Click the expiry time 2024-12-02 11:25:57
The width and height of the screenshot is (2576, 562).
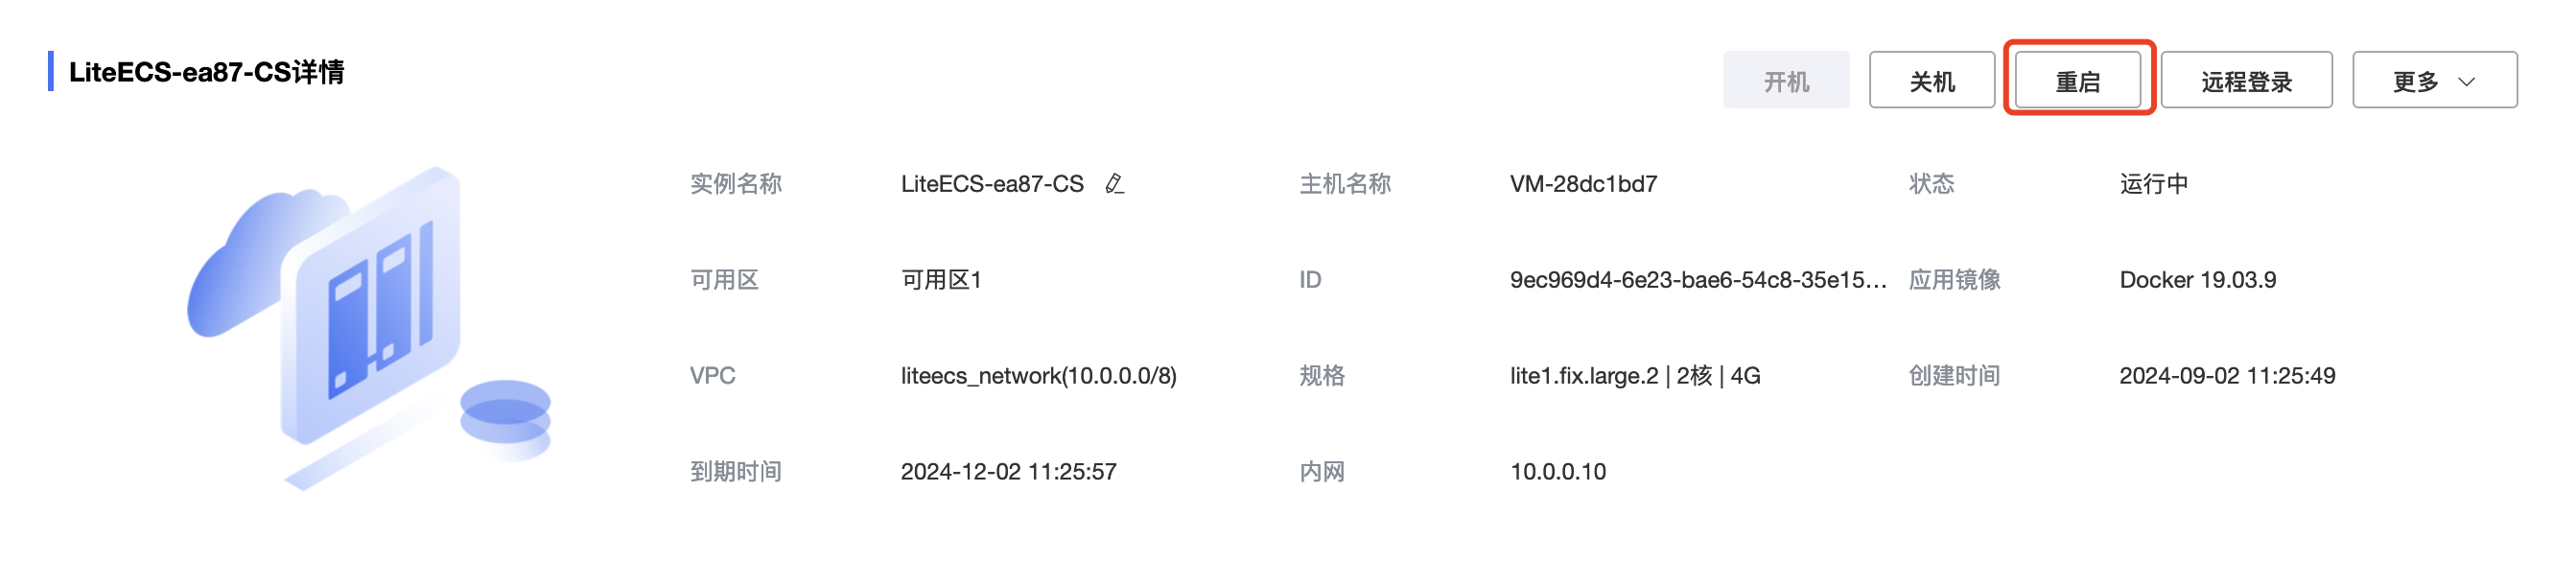tap(1008, 472)
